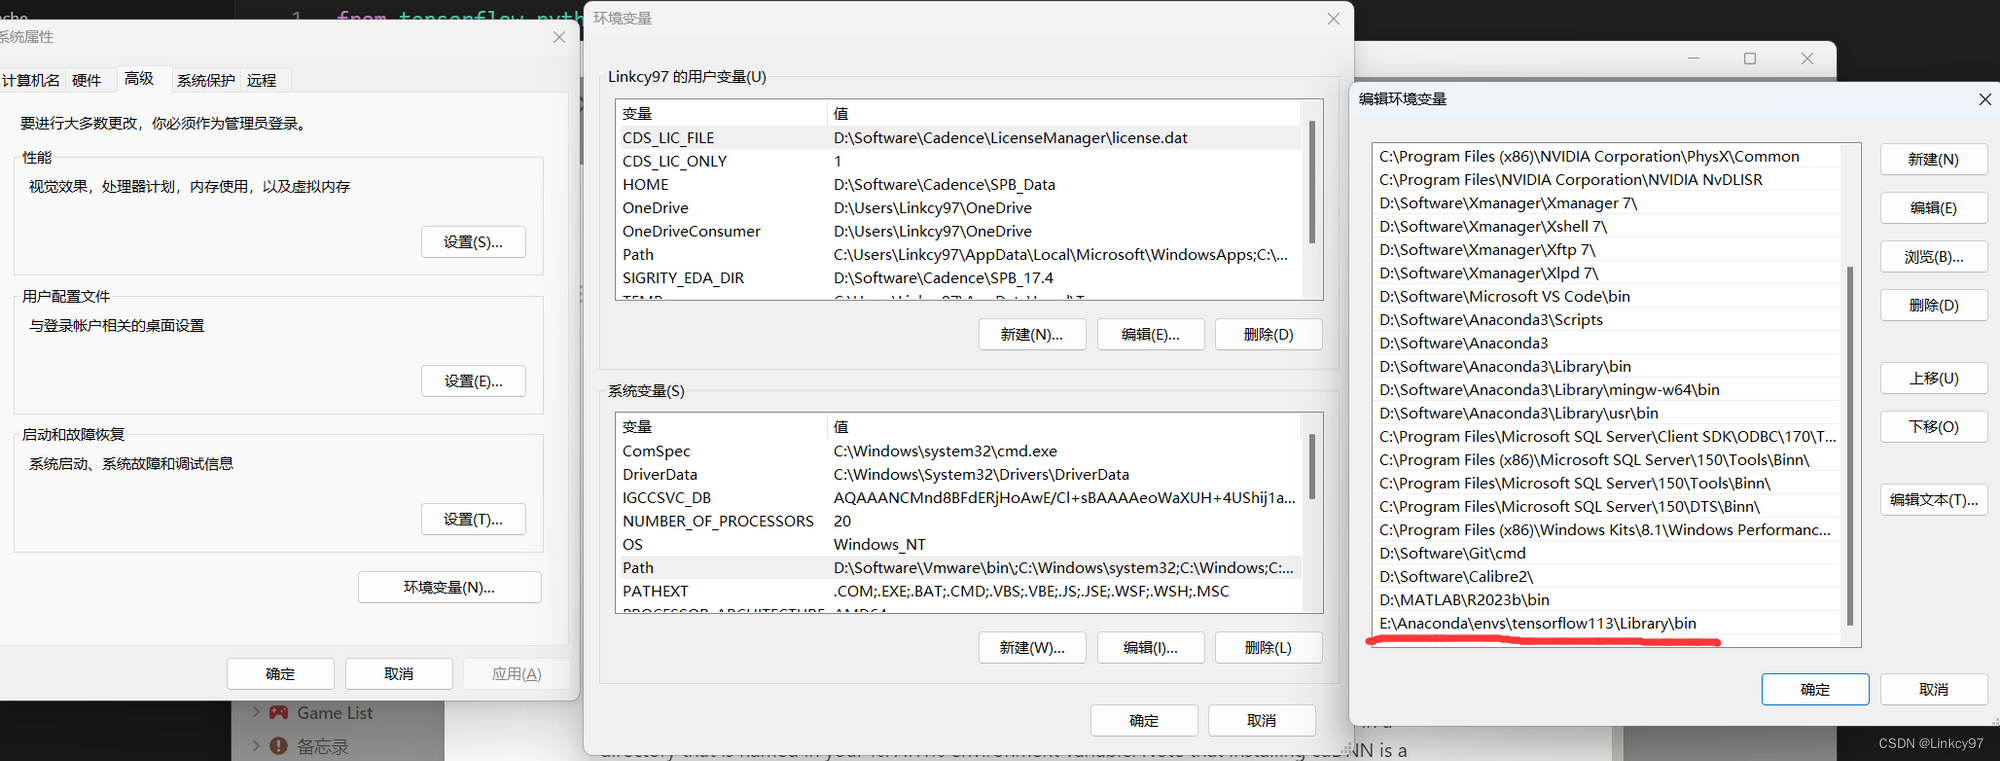Select D:\Software\Microsoft VS Code\bin entry
This screenshot has height=761, width=2000.
point(1607,296)
